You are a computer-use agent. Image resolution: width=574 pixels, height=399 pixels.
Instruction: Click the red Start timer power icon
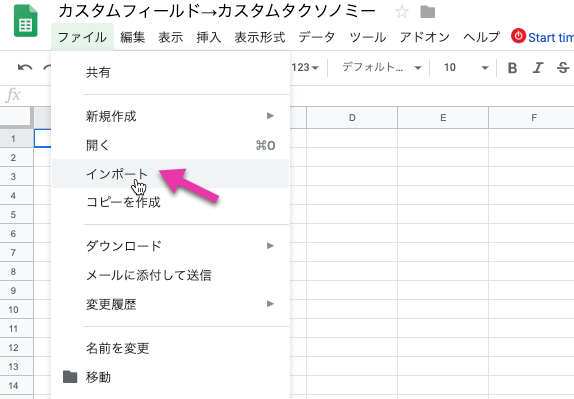(518, 36)
